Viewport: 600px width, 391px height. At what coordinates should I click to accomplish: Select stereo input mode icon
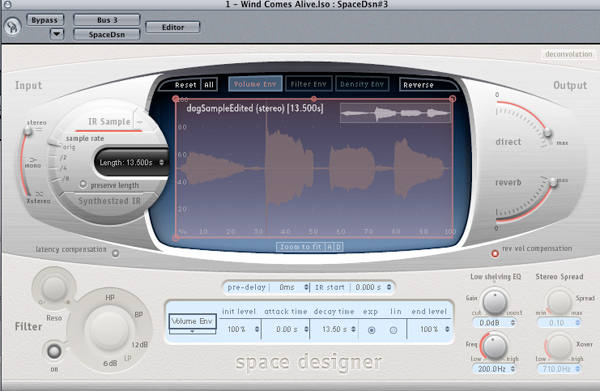39,130
